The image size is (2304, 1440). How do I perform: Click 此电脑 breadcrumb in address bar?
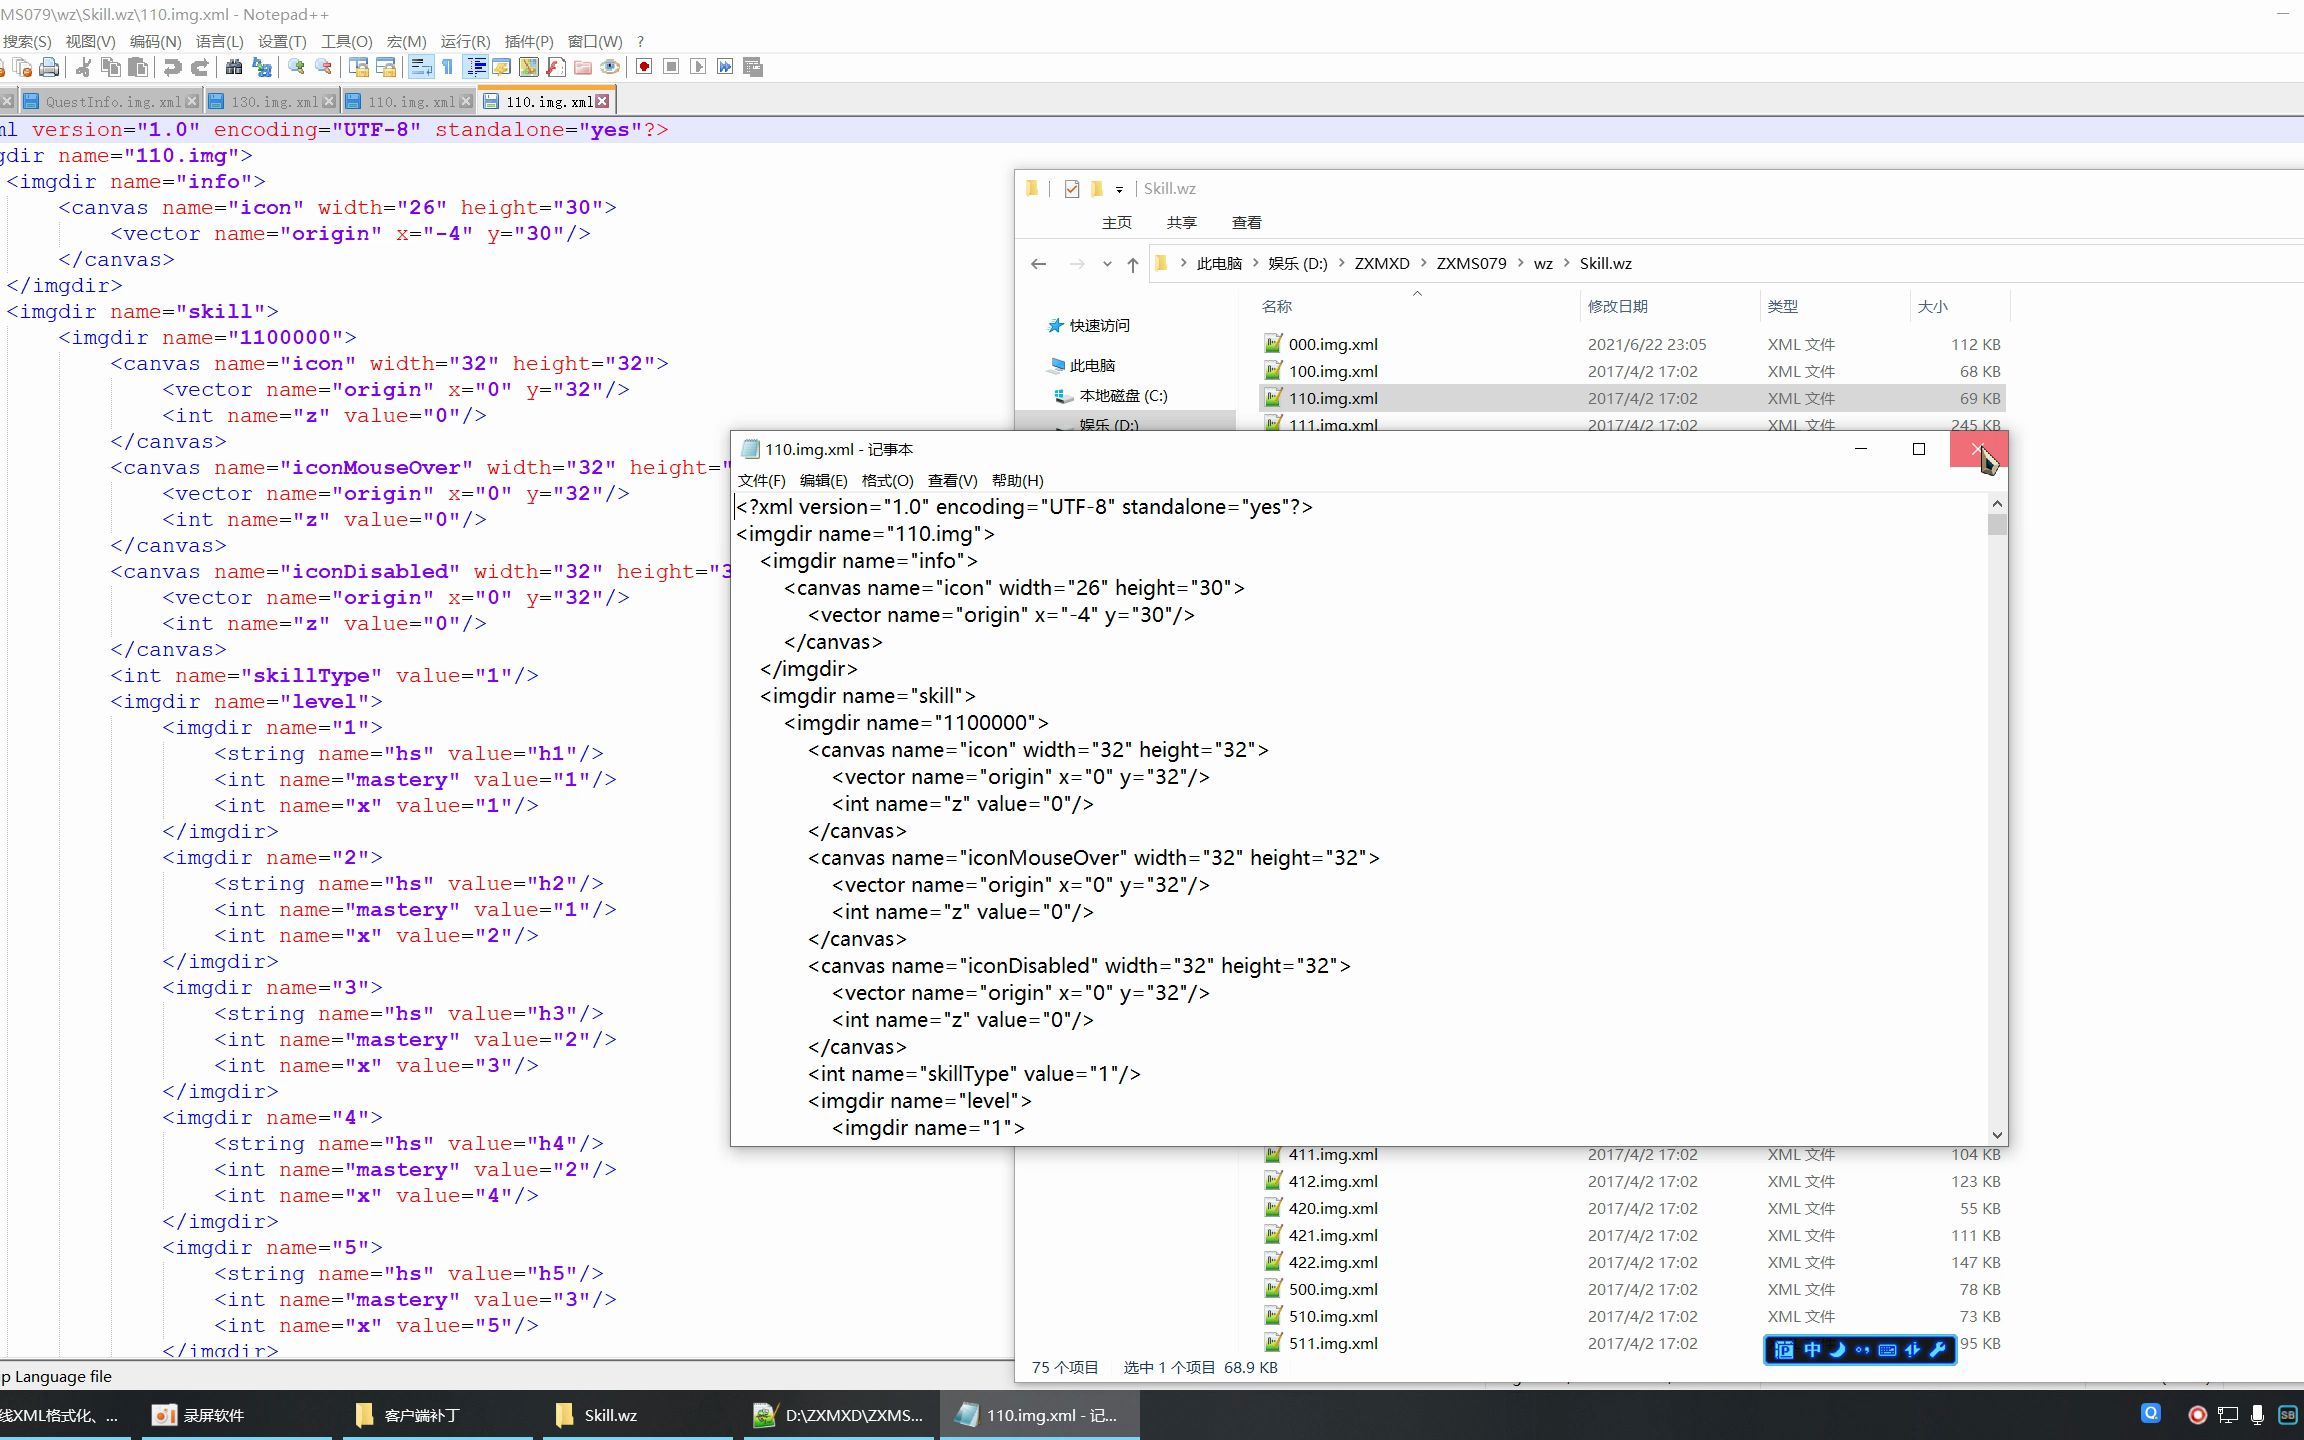click(1218, 264)
